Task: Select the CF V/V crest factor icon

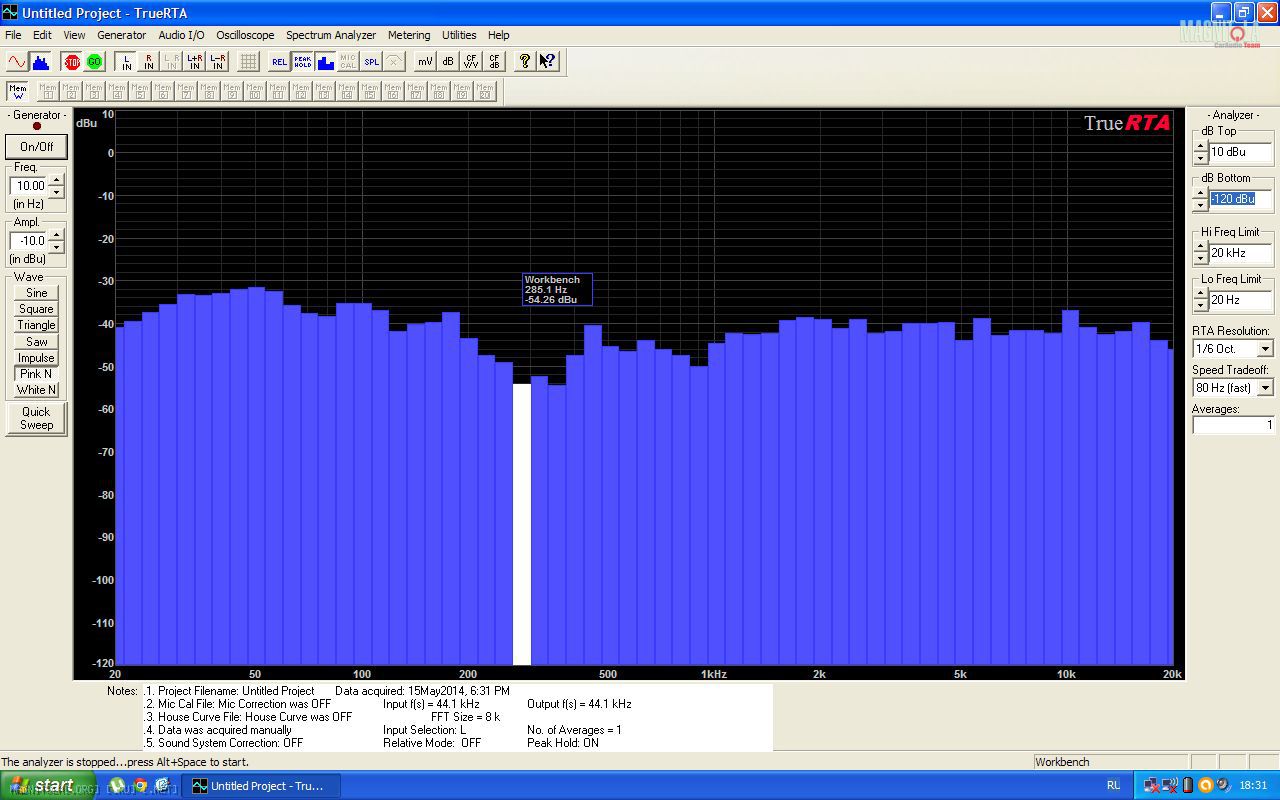Action: pyautogui.click(x=471, y=62)
